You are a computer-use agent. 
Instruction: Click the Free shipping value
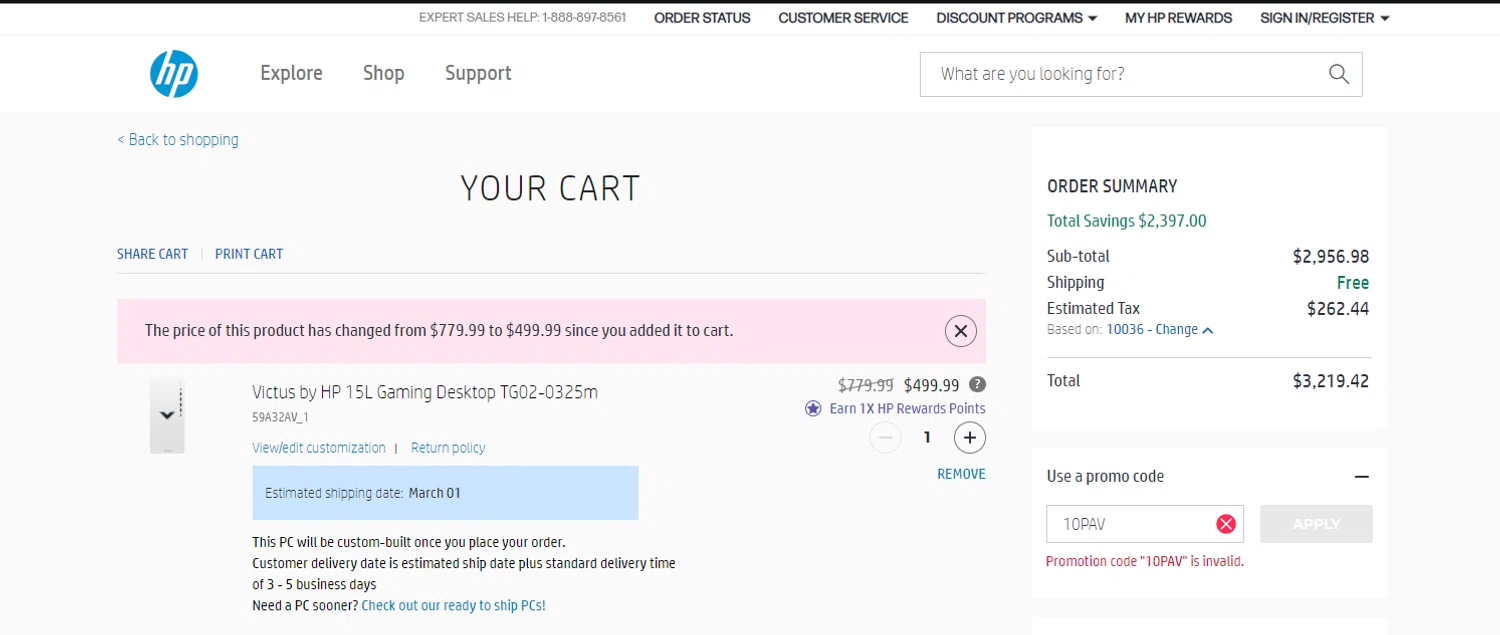coord(1352,283)
